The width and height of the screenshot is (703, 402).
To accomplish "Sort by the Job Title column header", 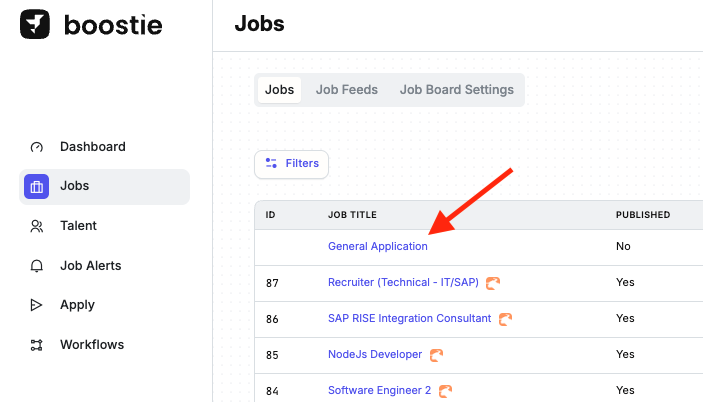I will [352, 215].
